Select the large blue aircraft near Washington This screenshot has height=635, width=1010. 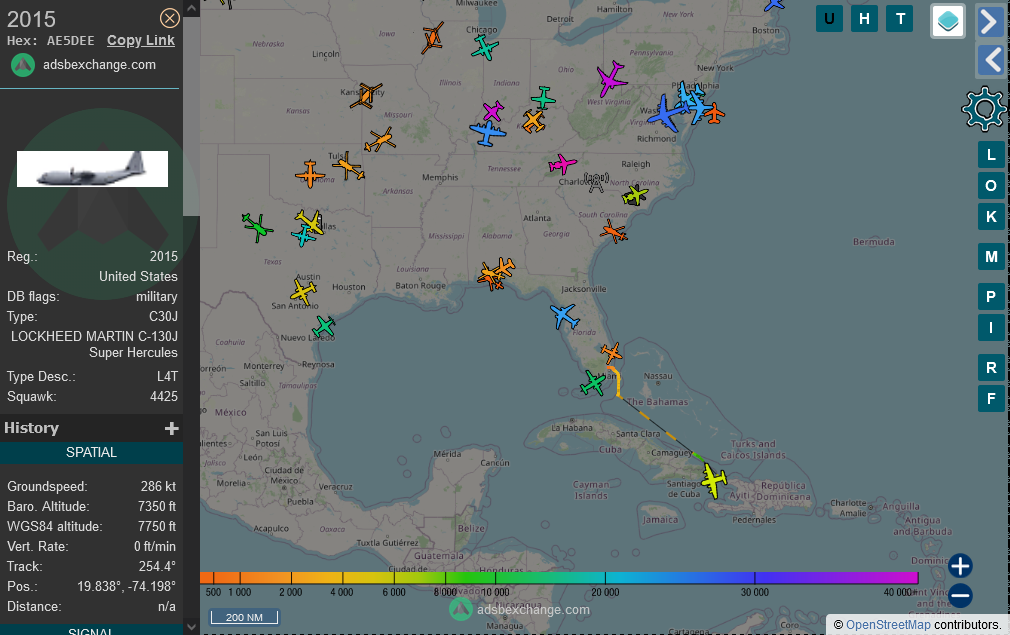click(x=667, y=113)
